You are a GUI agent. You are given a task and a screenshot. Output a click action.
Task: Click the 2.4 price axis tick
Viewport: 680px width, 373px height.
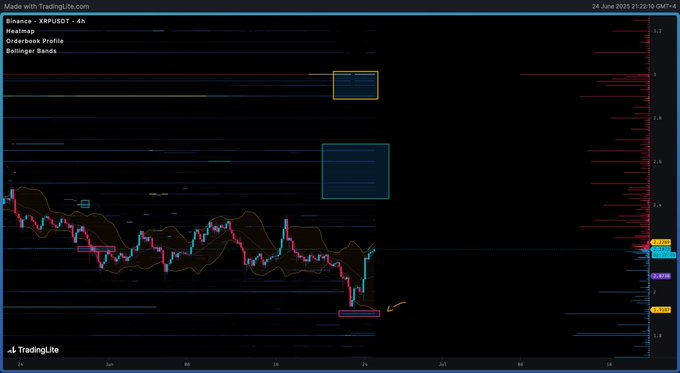pyautogui.click(x=657, y=205)
